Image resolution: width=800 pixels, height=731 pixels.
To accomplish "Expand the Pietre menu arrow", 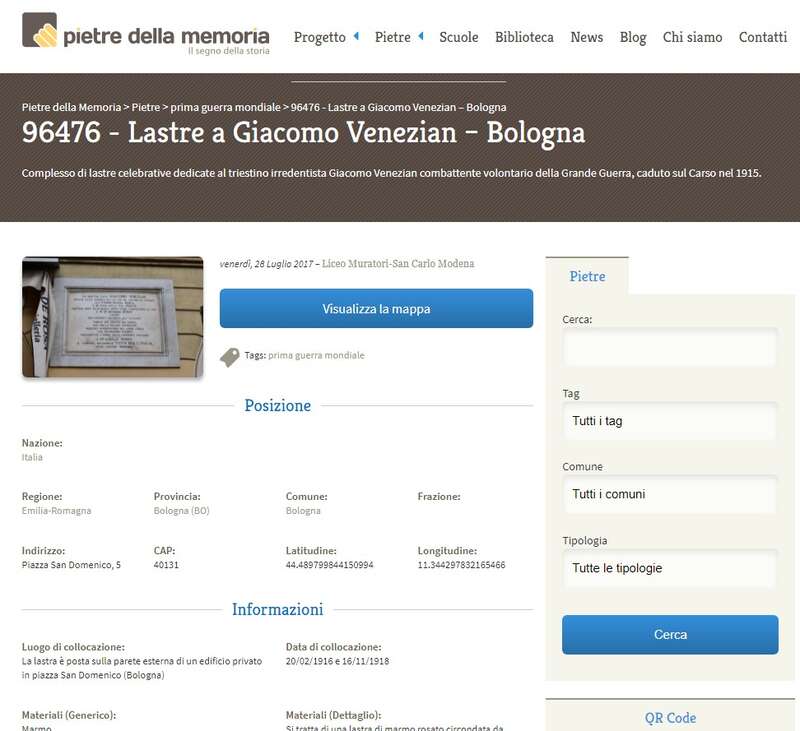I will tap(421, 37).
